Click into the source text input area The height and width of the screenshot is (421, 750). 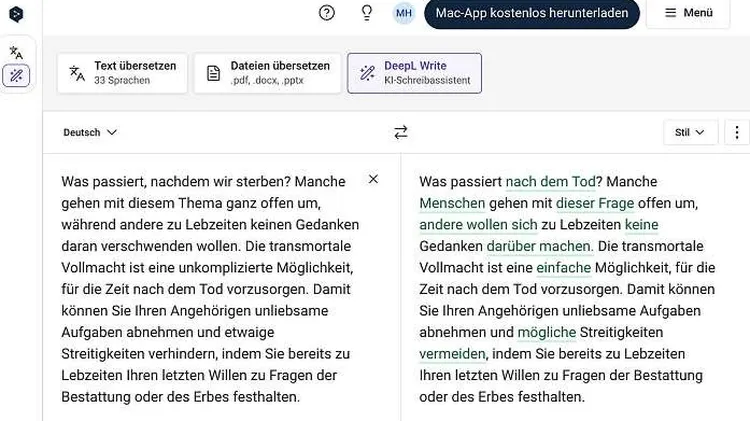pyautogui.click(x=210, y=290)
